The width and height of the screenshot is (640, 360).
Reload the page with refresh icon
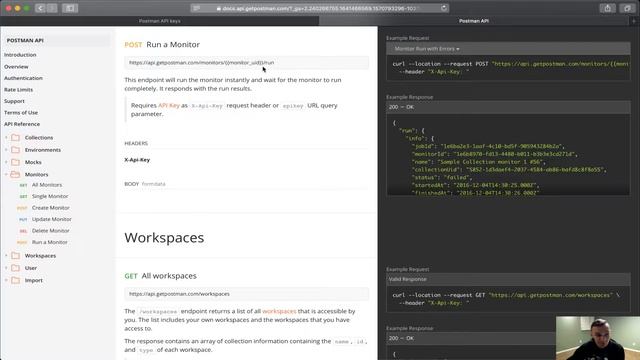click(x=444, y=8)
